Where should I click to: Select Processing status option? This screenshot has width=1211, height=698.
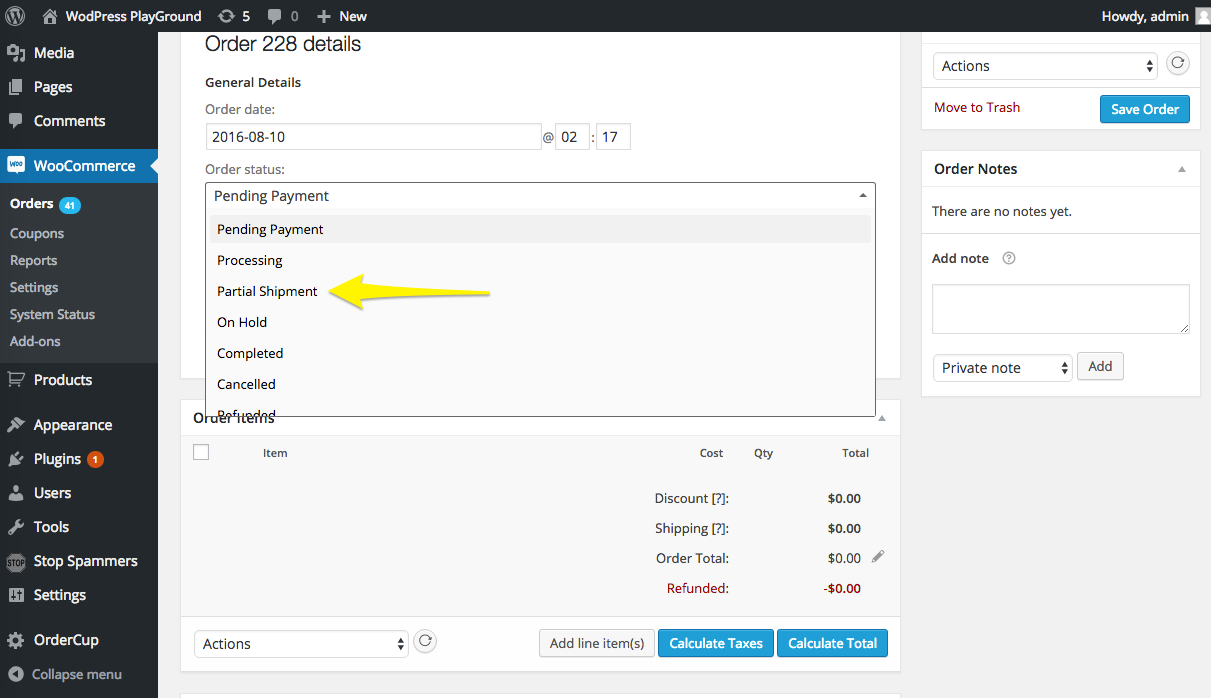pos(540,260)
